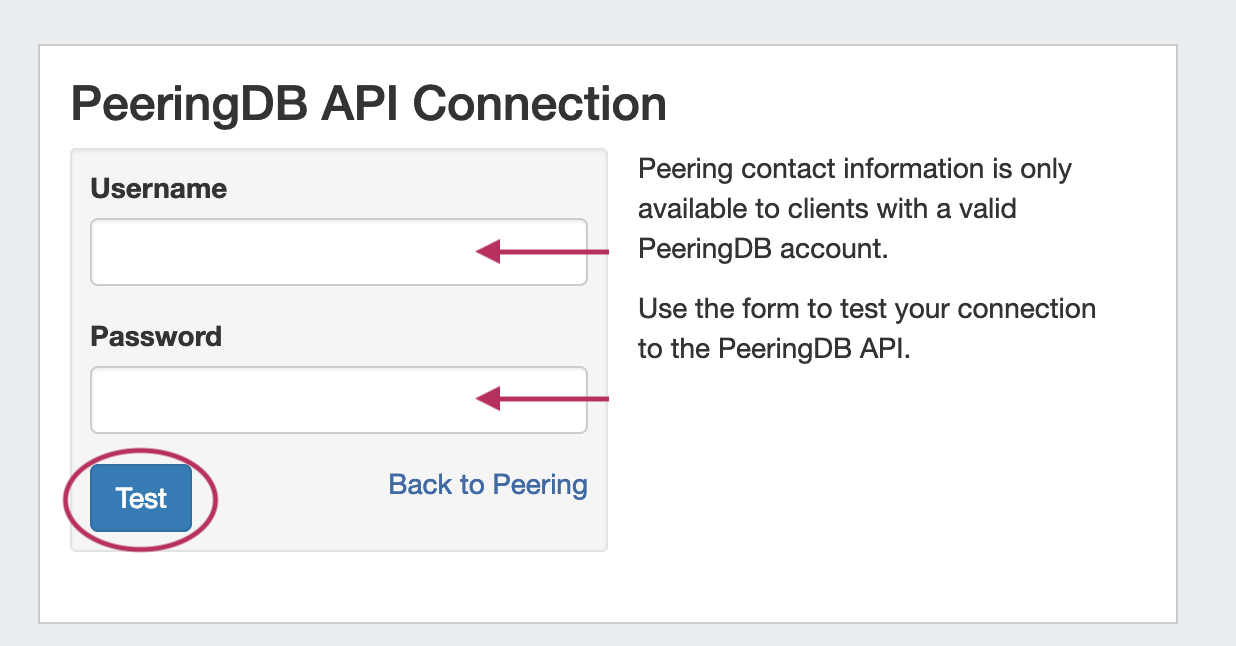Click the word PeeringDB in page heading
This screenshot has height=646, width=1236.
(x=189, y=103)
